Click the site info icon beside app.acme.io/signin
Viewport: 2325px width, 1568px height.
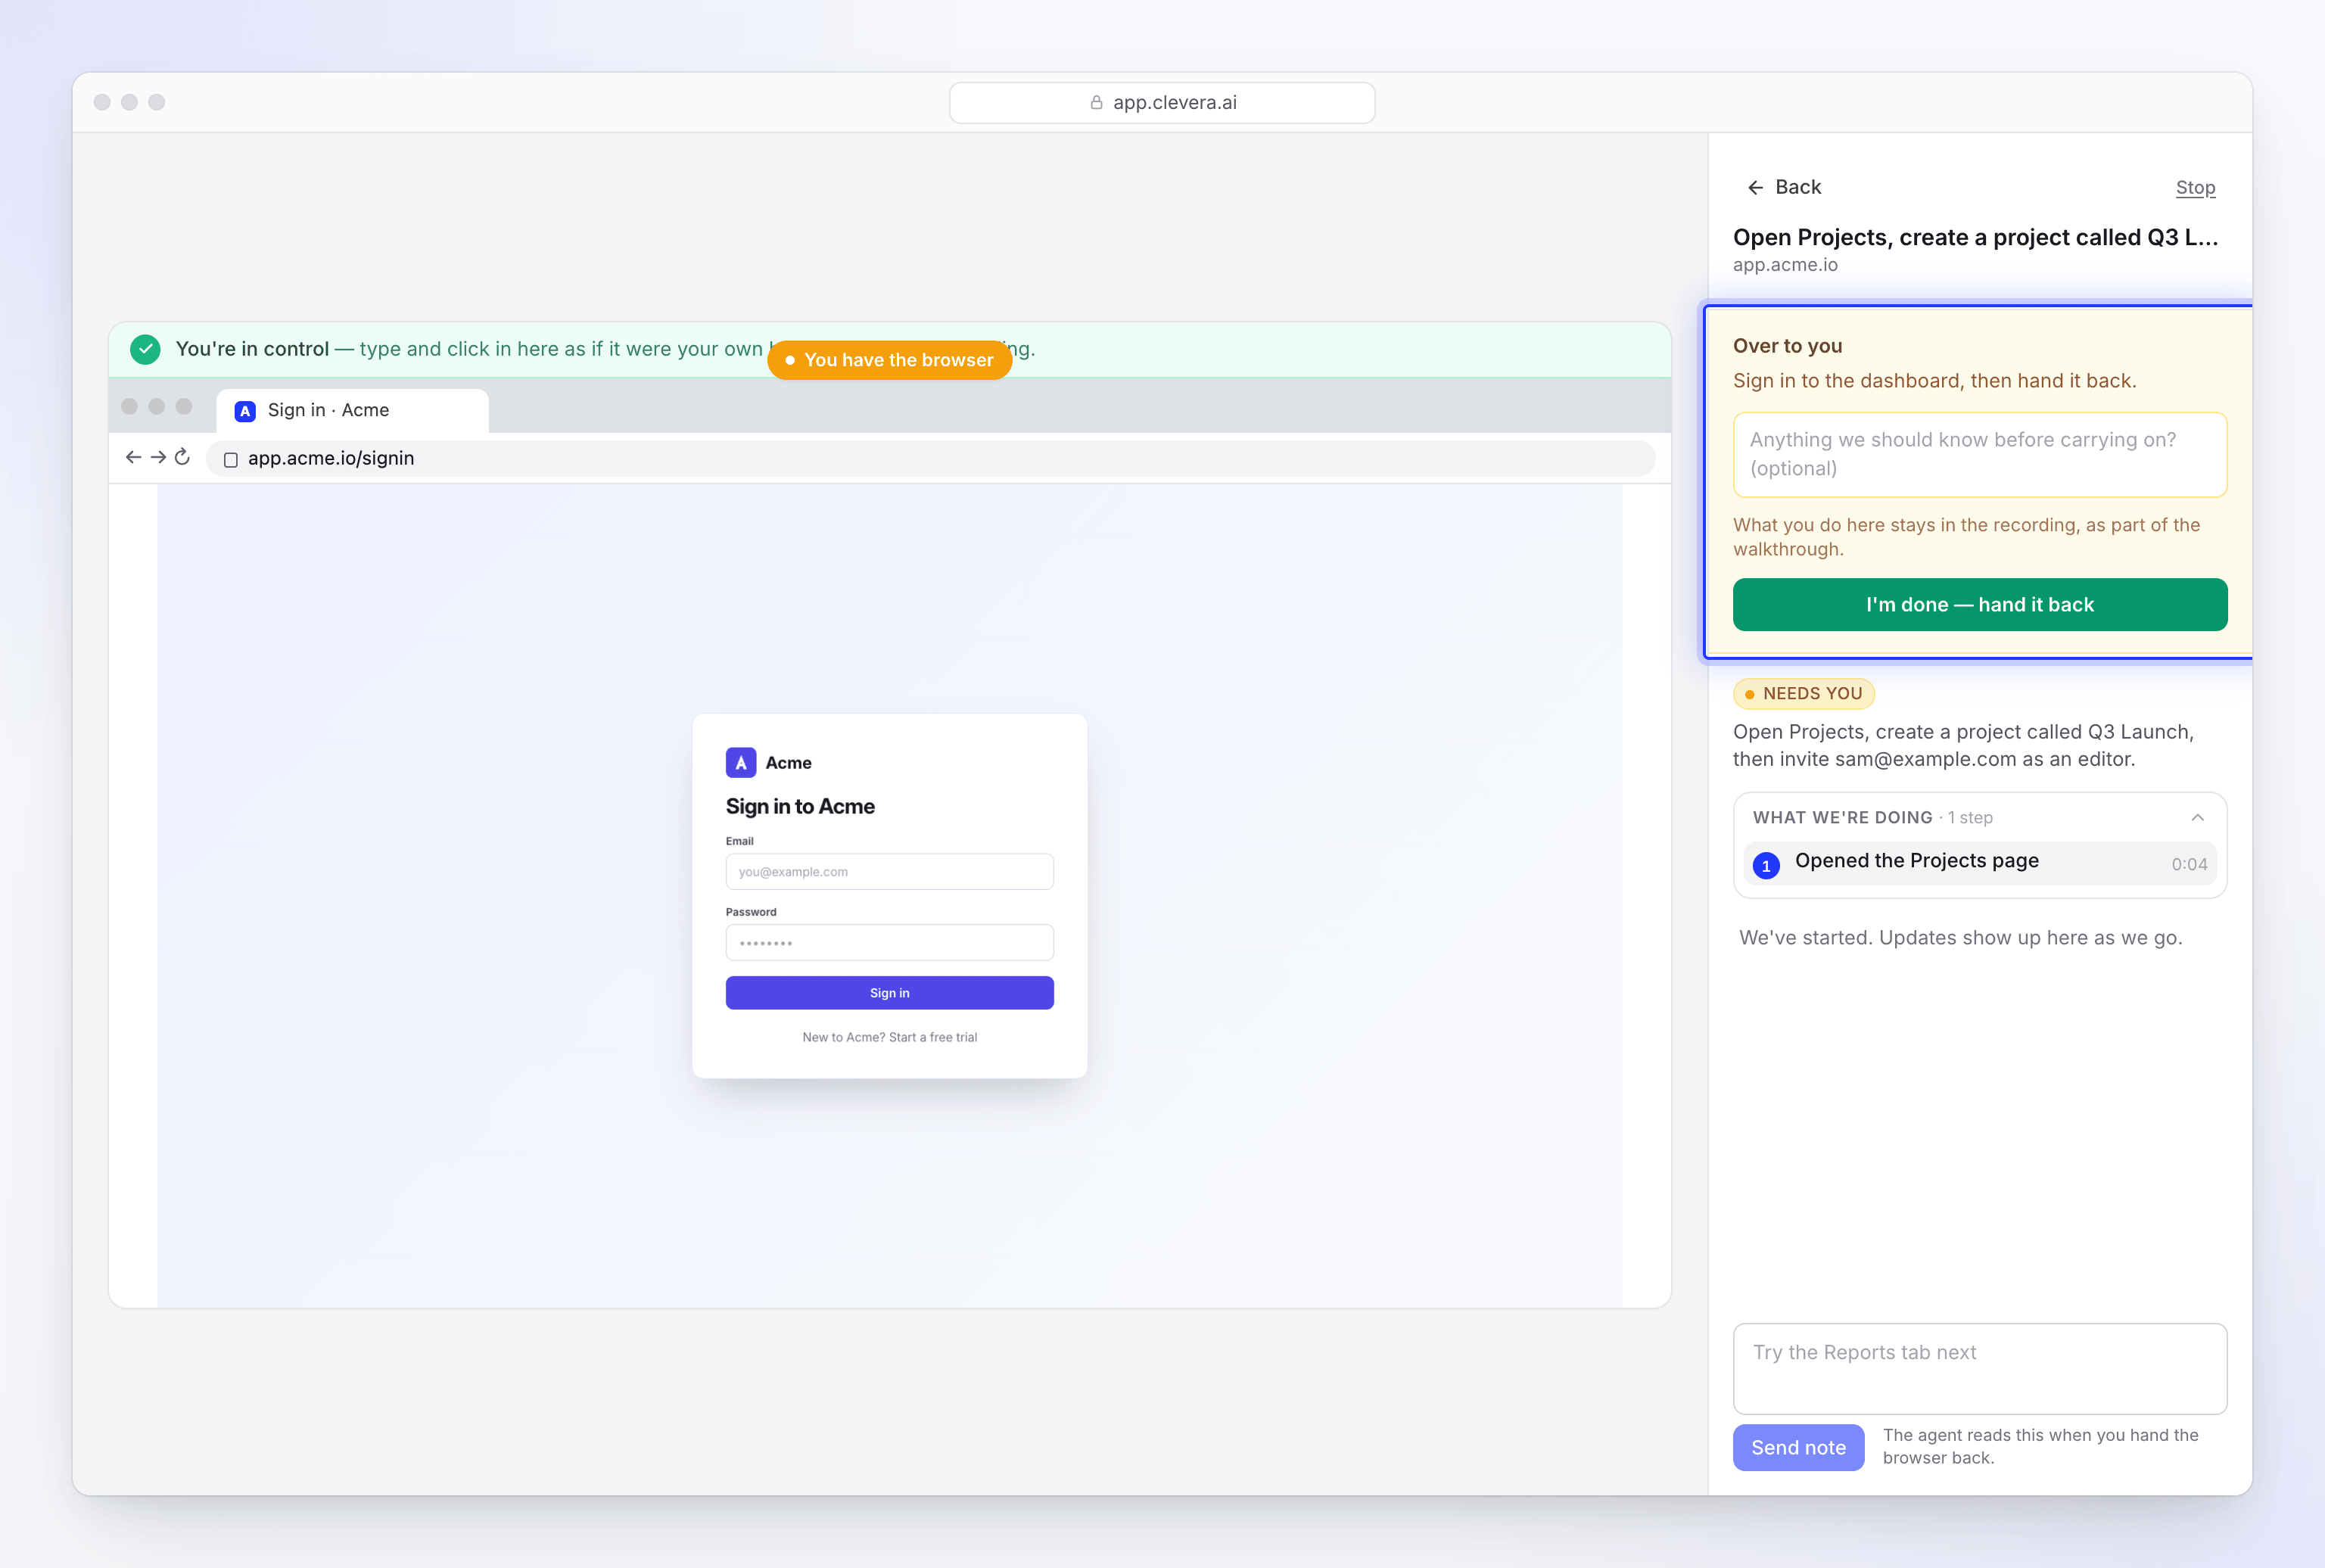(230, 459)
